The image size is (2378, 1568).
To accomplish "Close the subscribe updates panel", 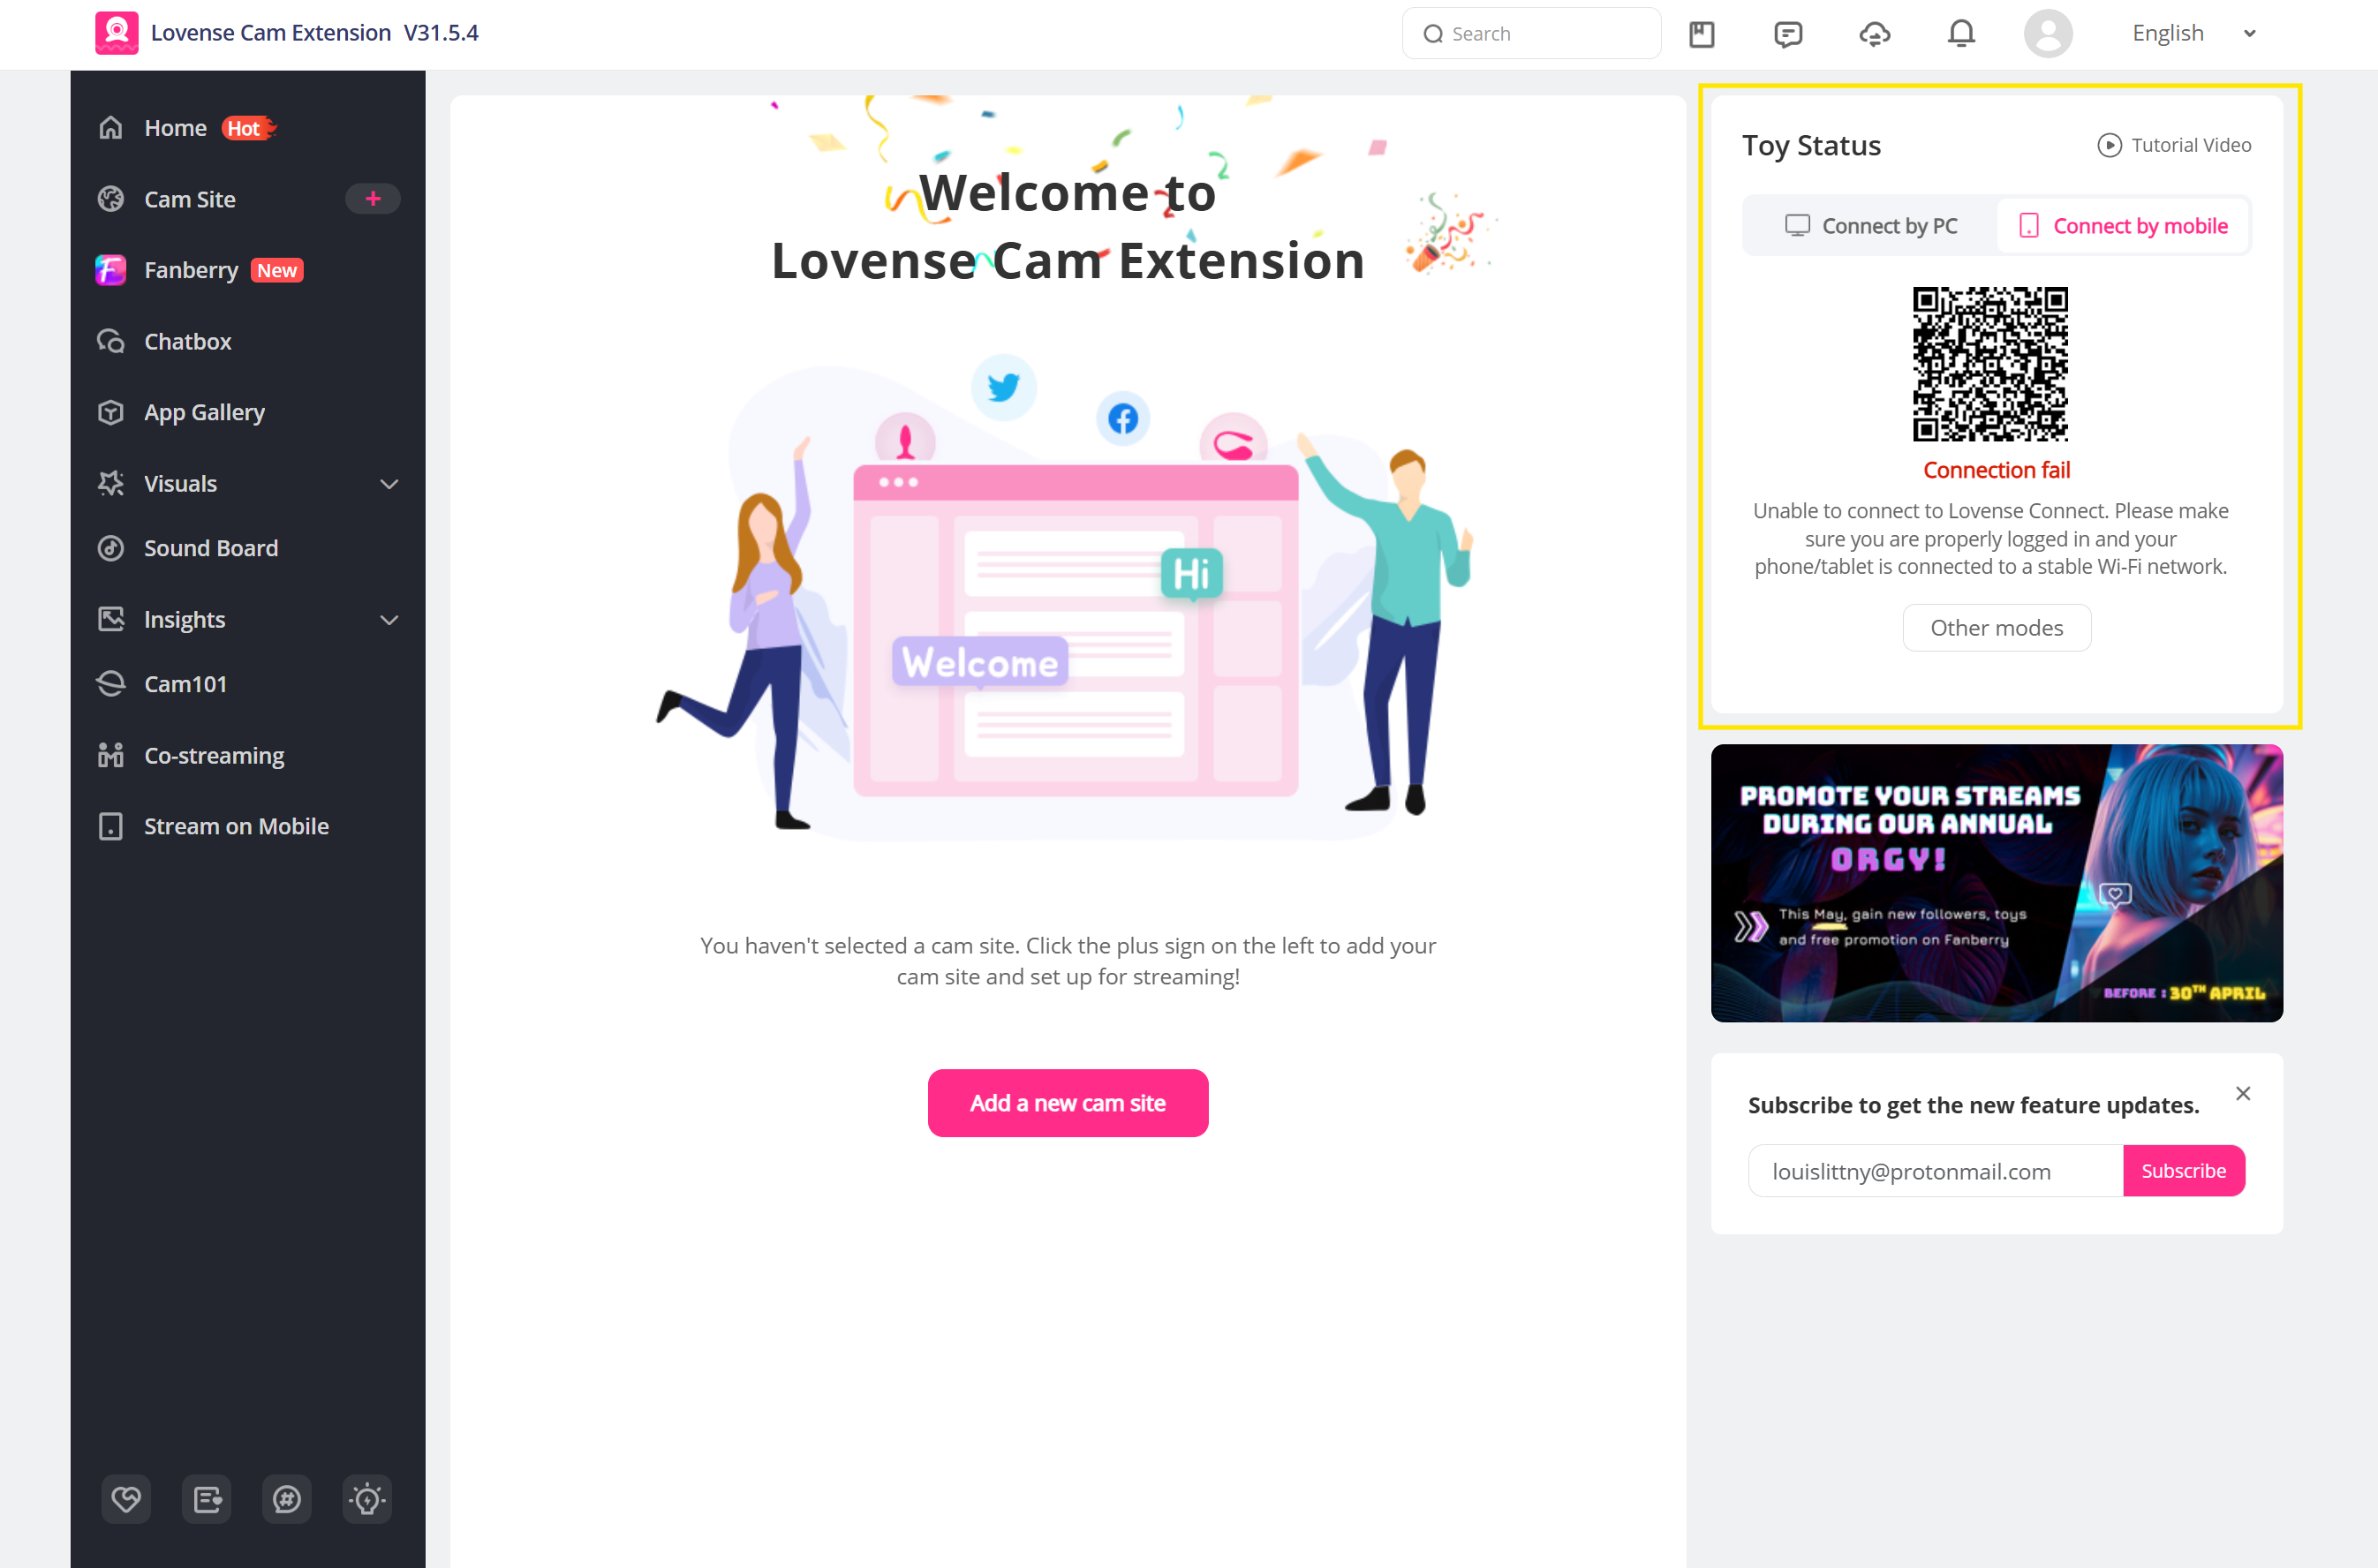I will (x=2243, y=1093).
